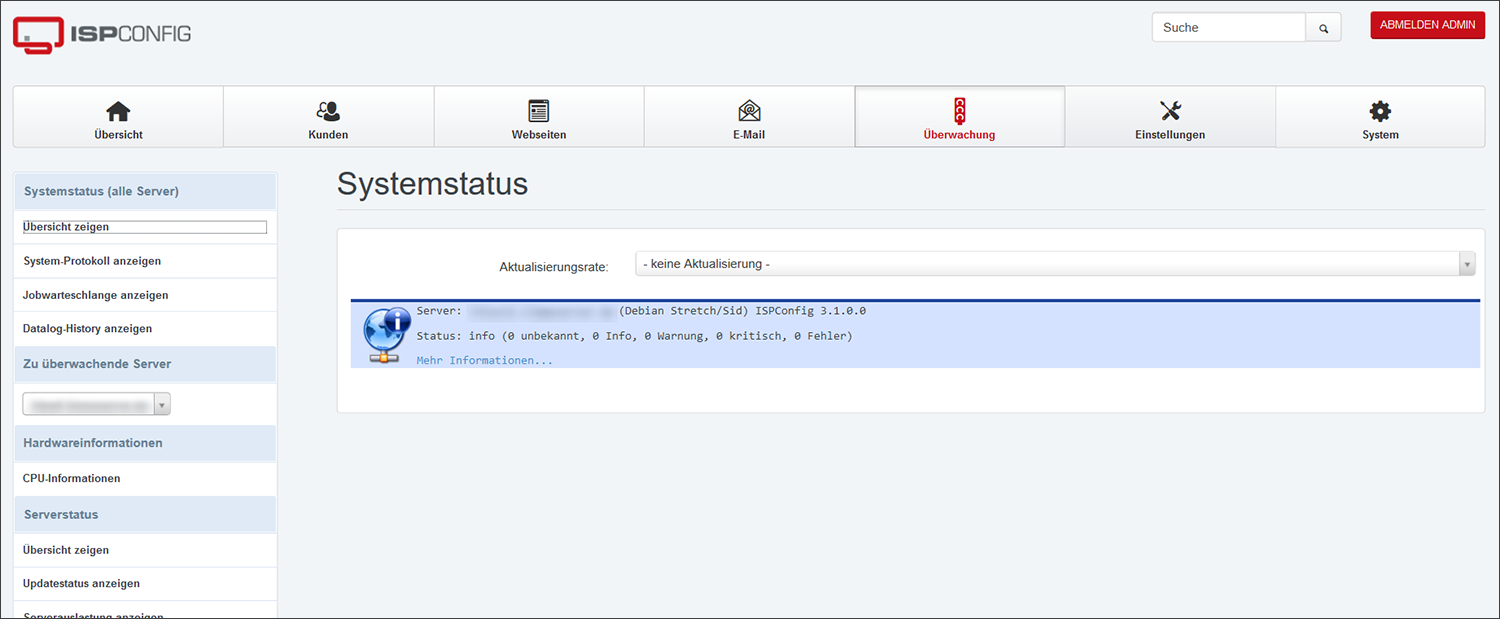The width and height of the screenshot is (1500, 619).
Task: Click the Webseiten page icon
Action: 539,111
